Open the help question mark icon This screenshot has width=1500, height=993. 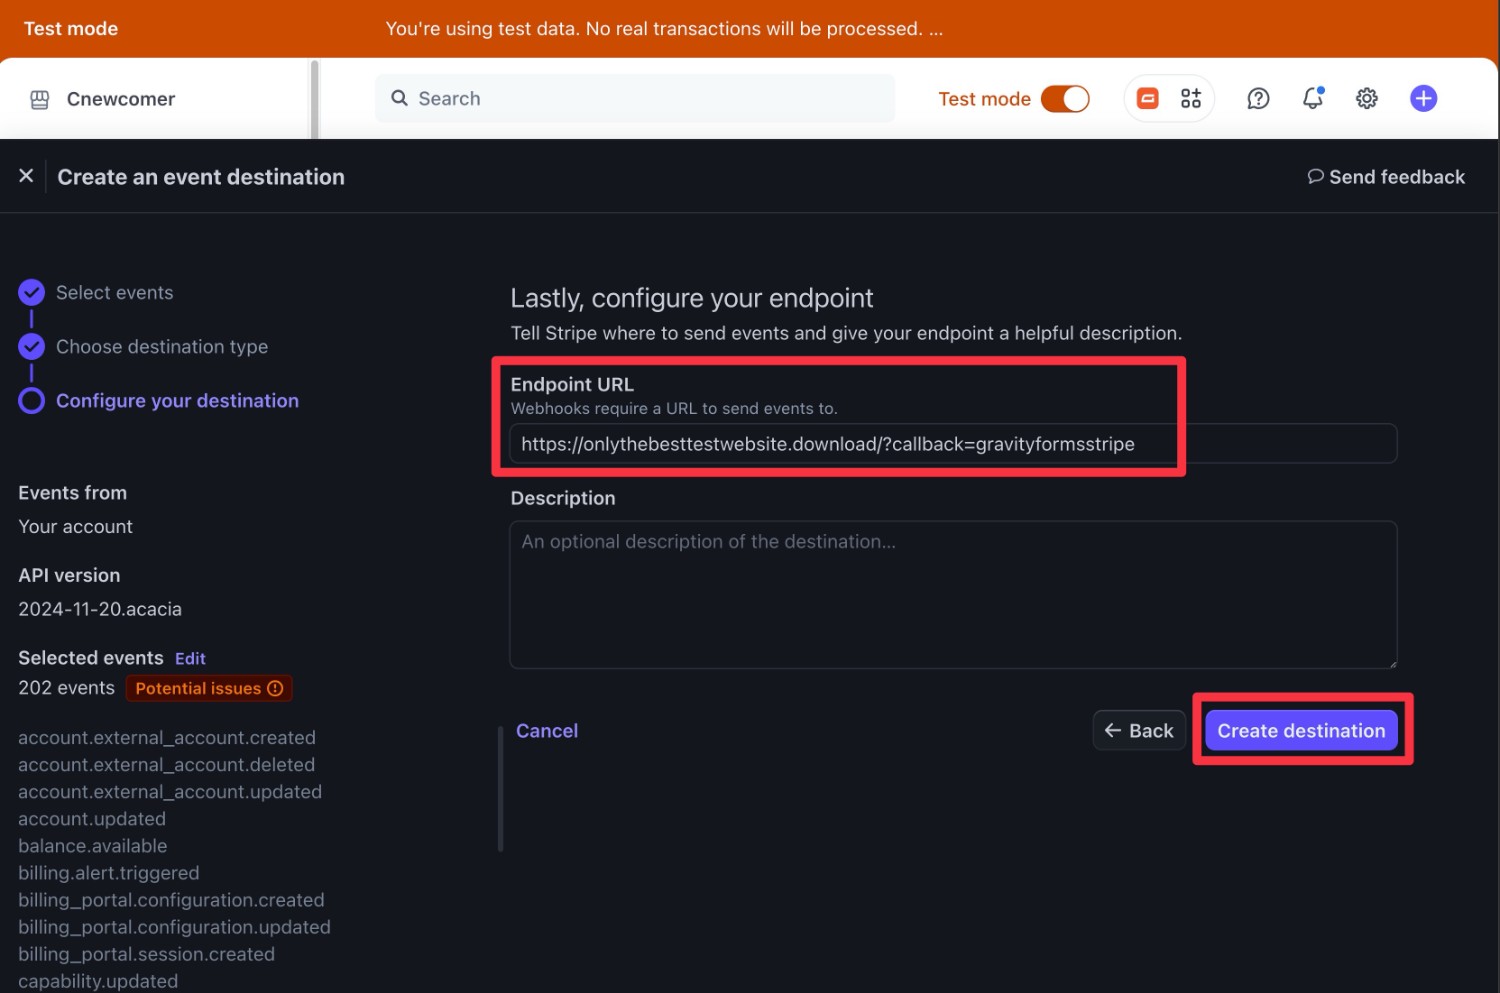(1258, 98)
